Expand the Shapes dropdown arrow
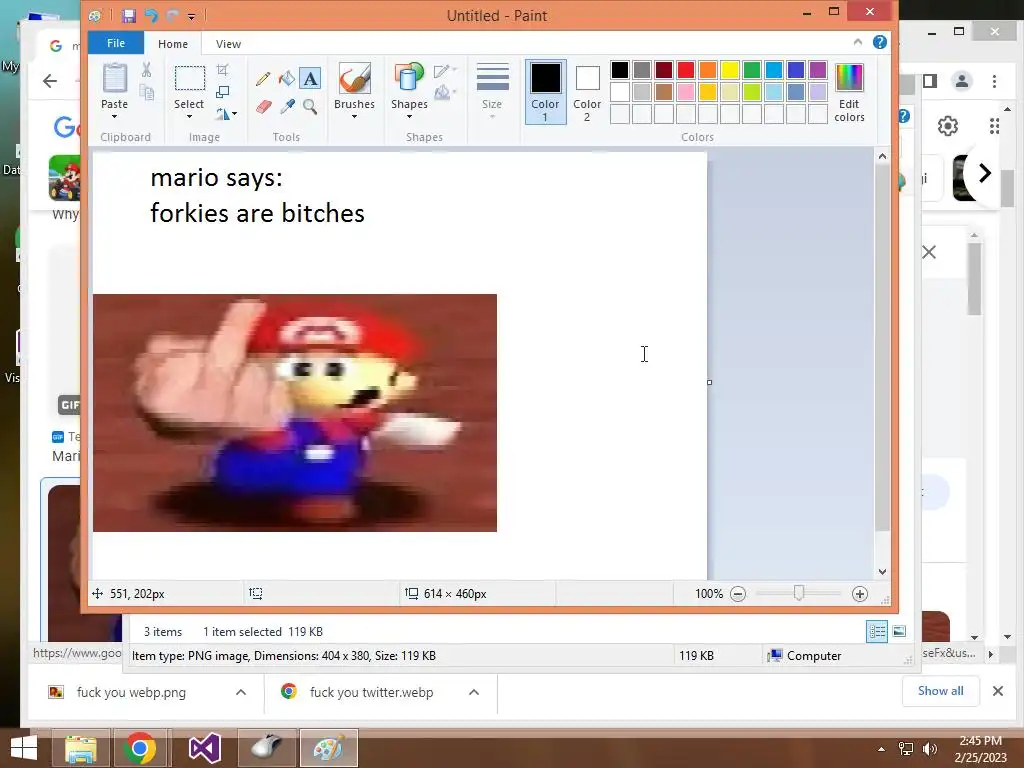The width and height of the screenshot is (1024, 768). [409, 117]
